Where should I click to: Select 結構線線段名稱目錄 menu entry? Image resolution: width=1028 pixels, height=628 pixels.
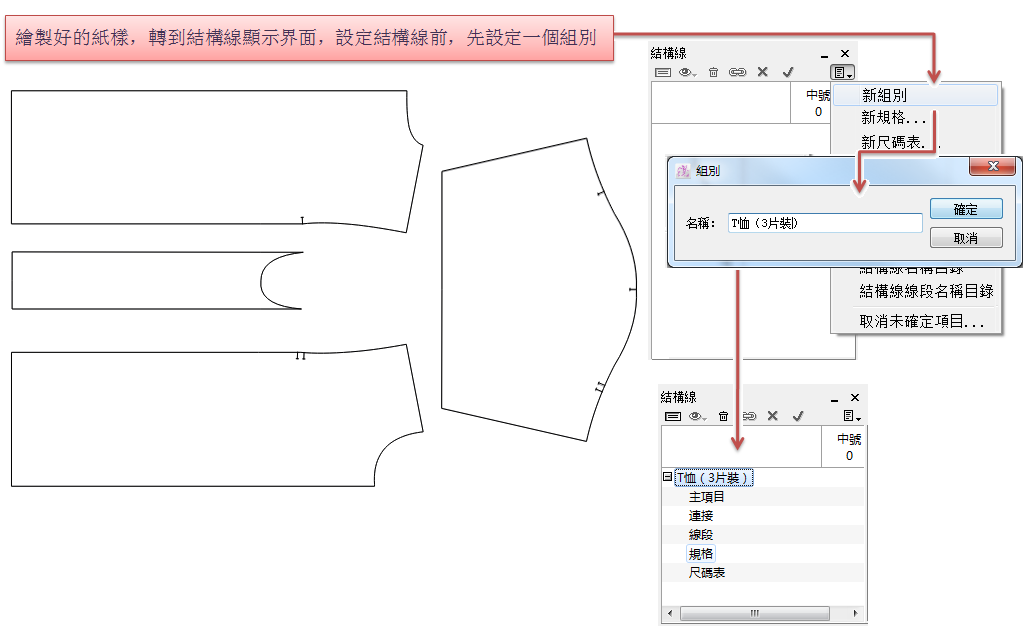[x=926, y=291]
